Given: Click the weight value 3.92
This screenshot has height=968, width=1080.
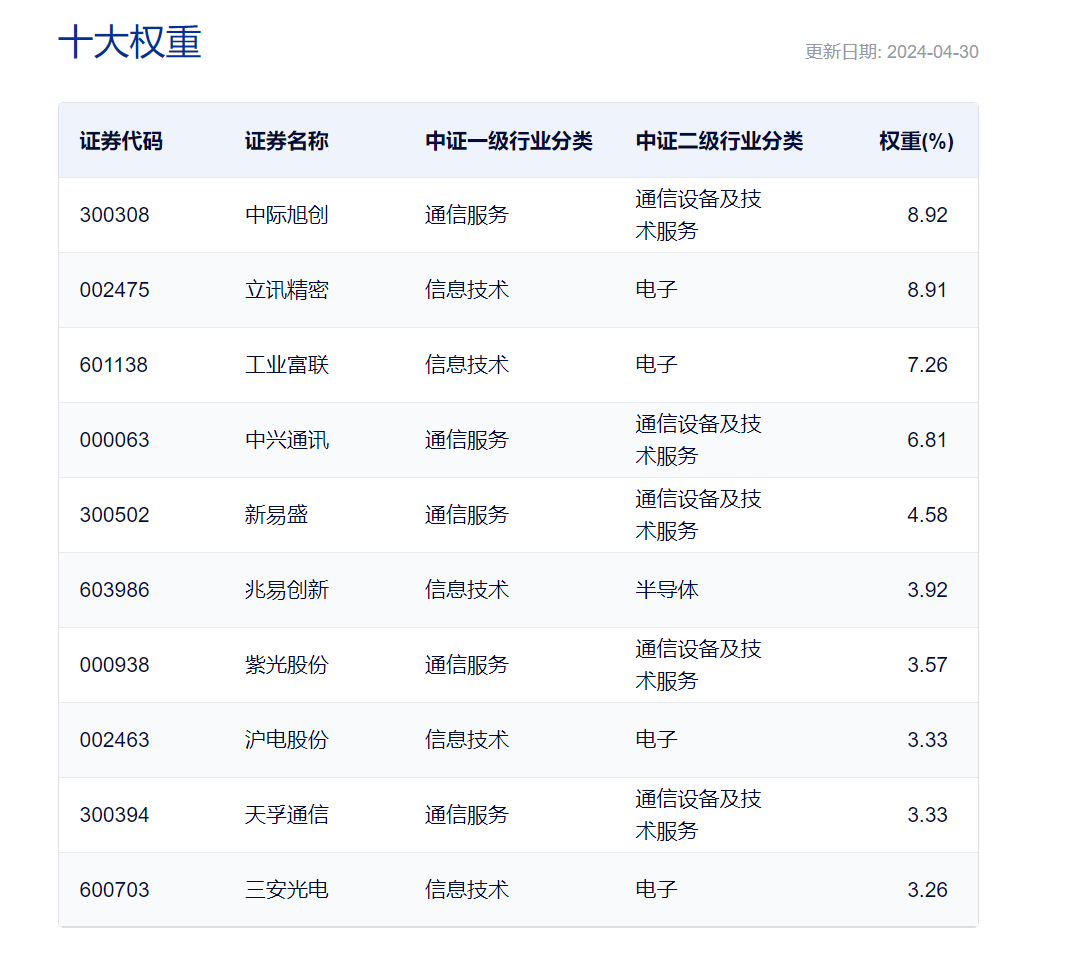Looking at the screenshot, I should tap(927, 590).
